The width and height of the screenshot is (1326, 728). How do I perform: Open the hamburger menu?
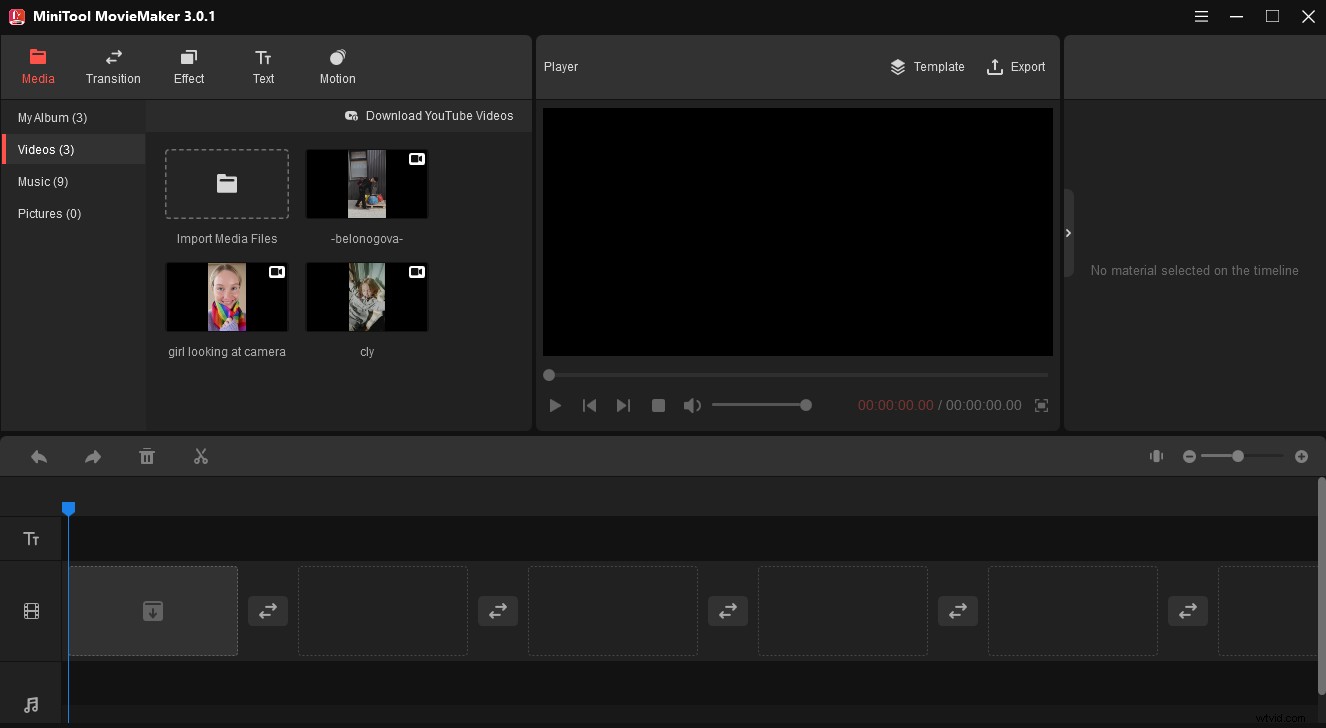(x=1201, y=16)
